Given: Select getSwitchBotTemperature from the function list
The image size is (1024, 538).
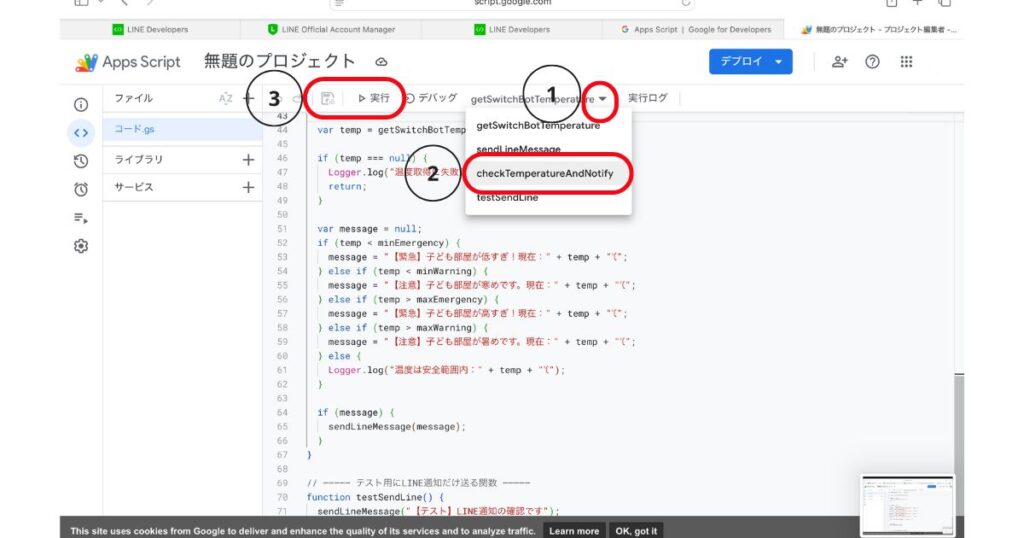Looking at the screenshot, I should [538, 125].
